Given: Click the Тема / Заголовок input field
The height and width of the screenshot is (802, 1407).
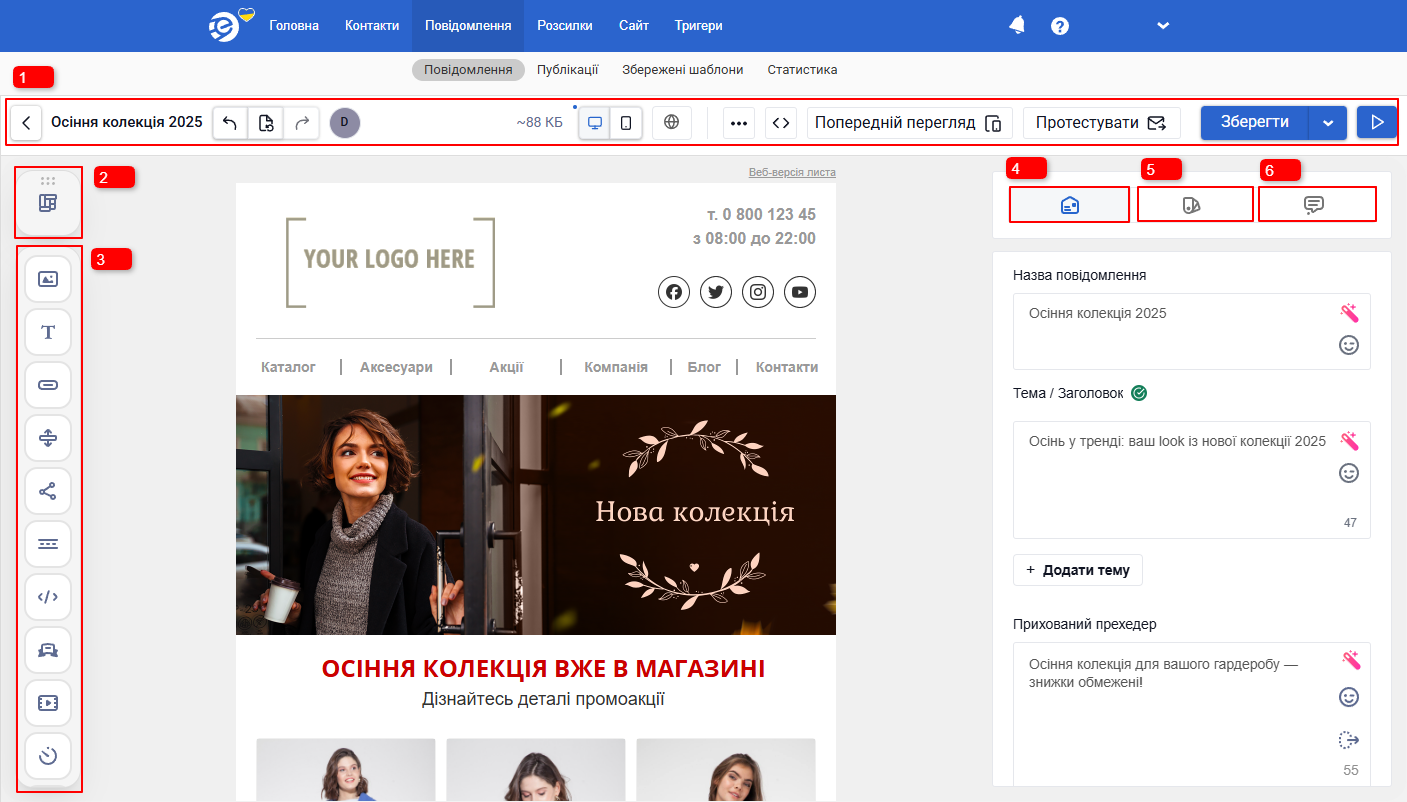Looking at the screenshot, I should [1191, 480].
